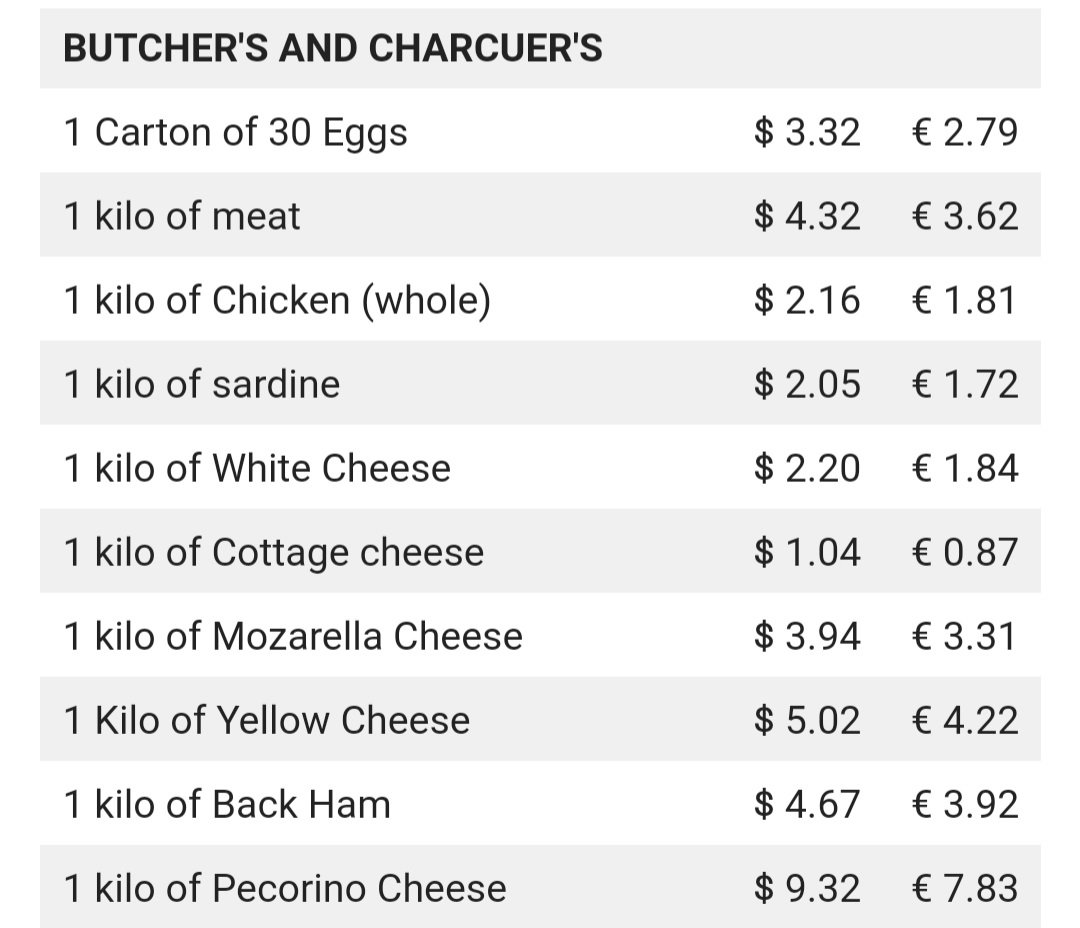Click the € 3.62 meat price

[965, 216]
